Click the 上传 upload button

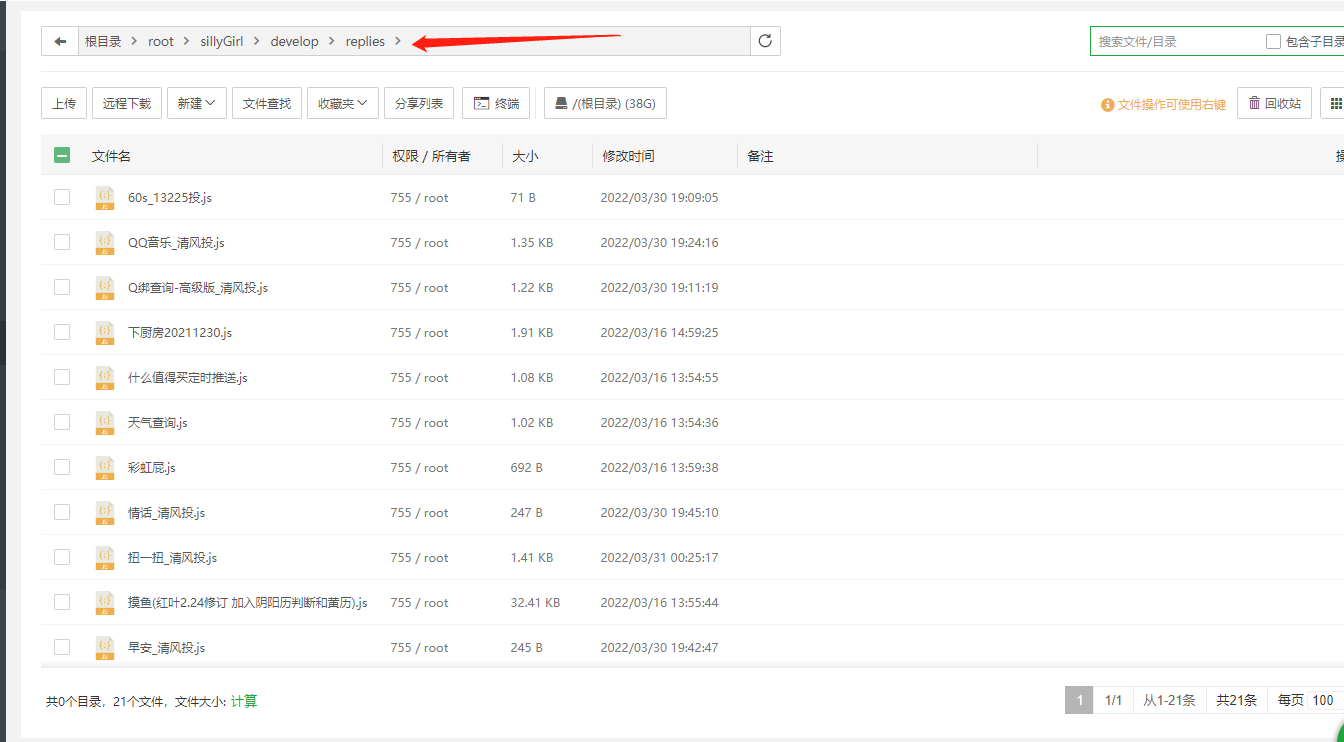[x=64, y=103]
